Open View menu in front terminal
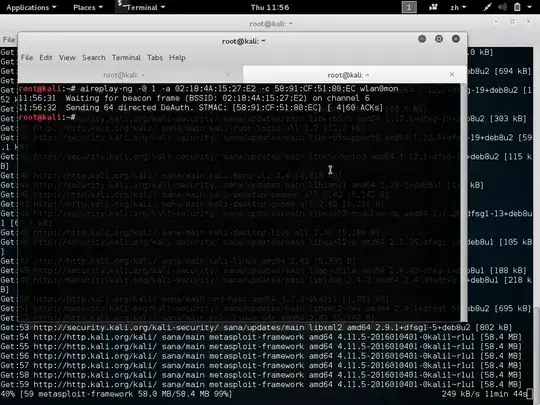Viewport: 540px width, 405px height. pyautogui.click(x=67, y=58)
